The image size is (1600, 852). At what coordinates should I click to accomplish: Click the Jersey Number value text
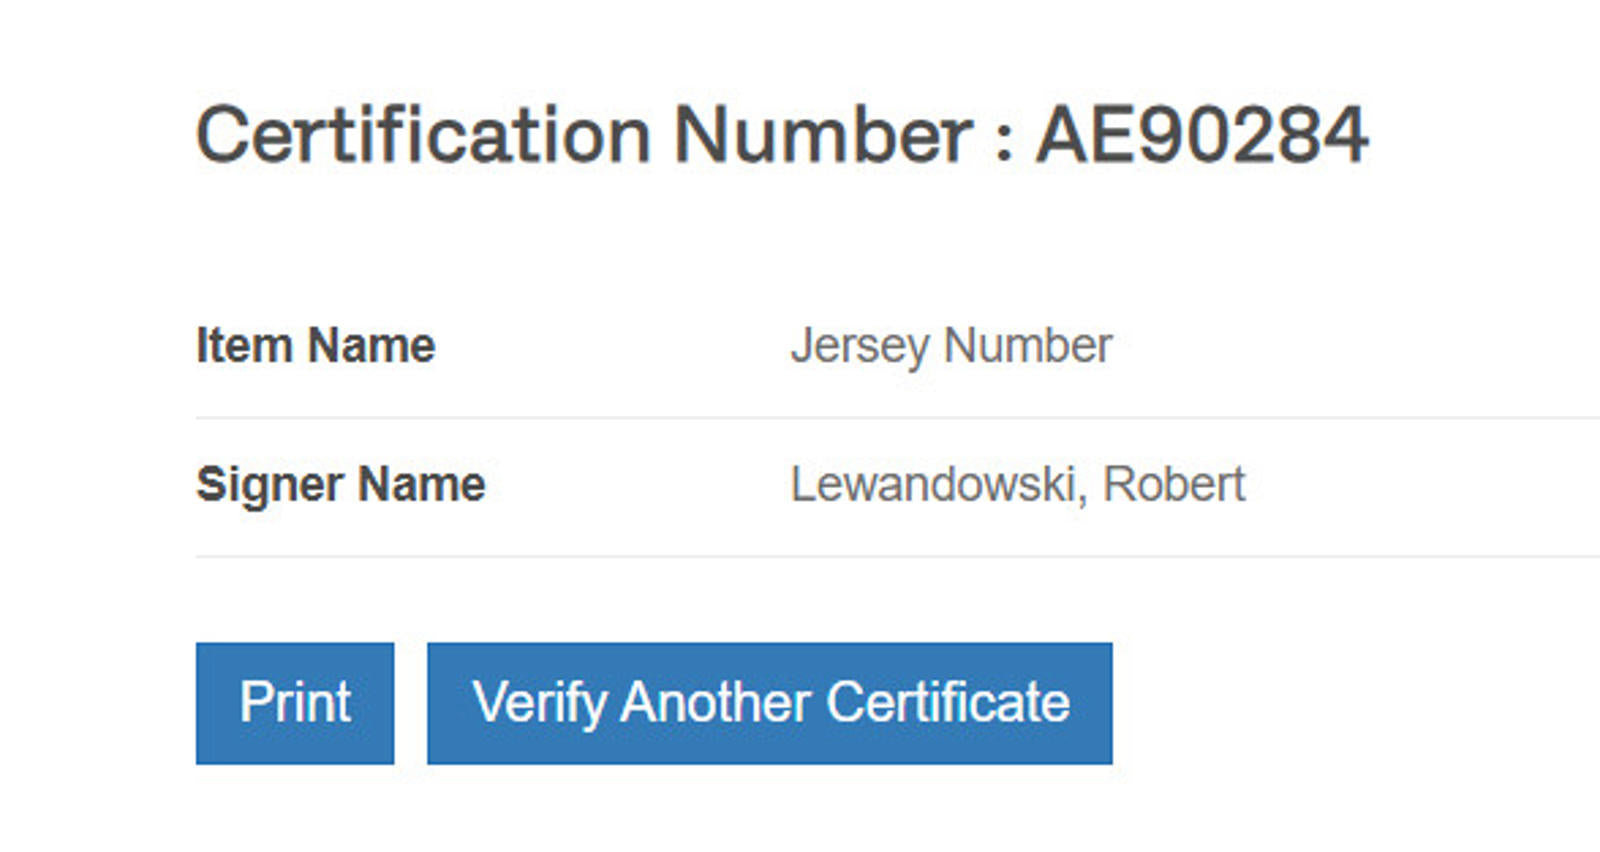(x=951, y=346)
